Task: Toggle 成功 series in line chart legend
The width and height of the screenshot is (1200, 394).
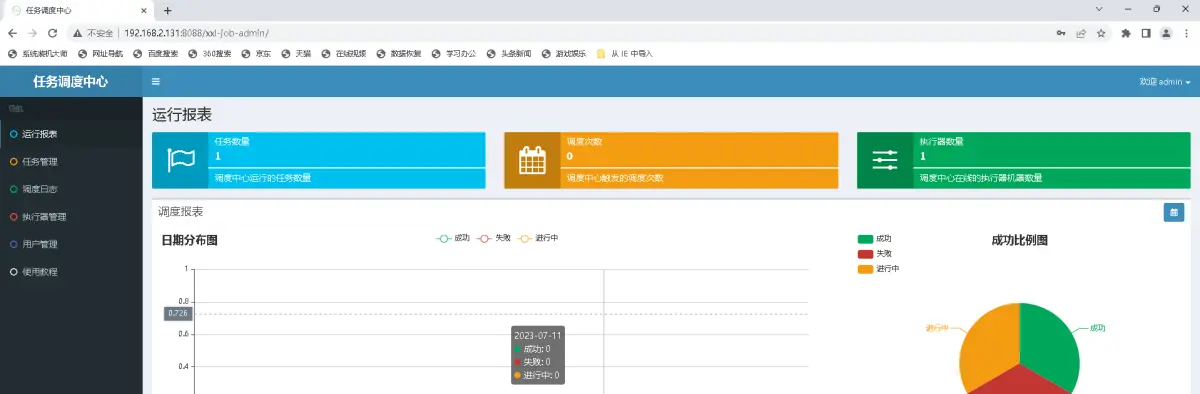Action: point(453,238)
